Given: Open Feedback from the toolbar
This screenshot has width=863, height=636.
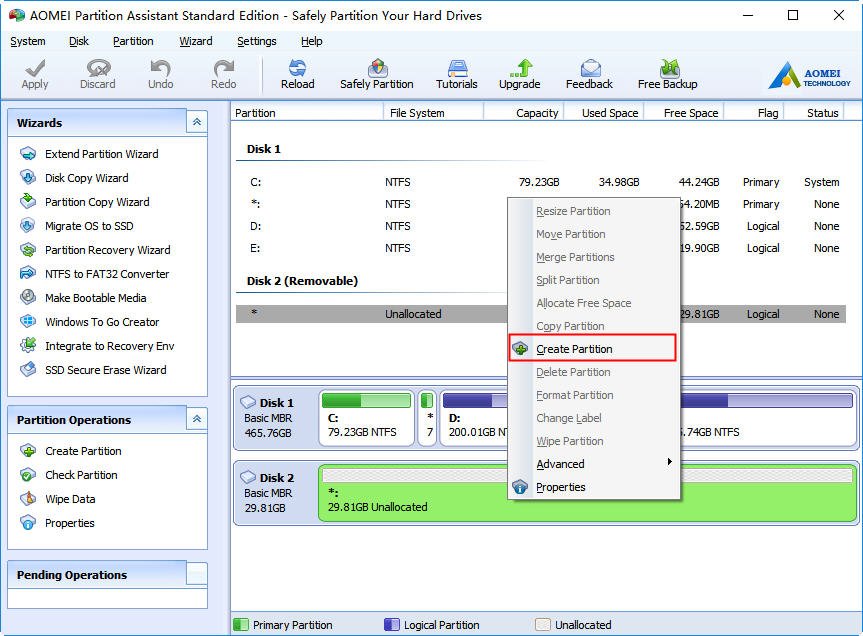Looking at the screenshot, I should 589,74.
